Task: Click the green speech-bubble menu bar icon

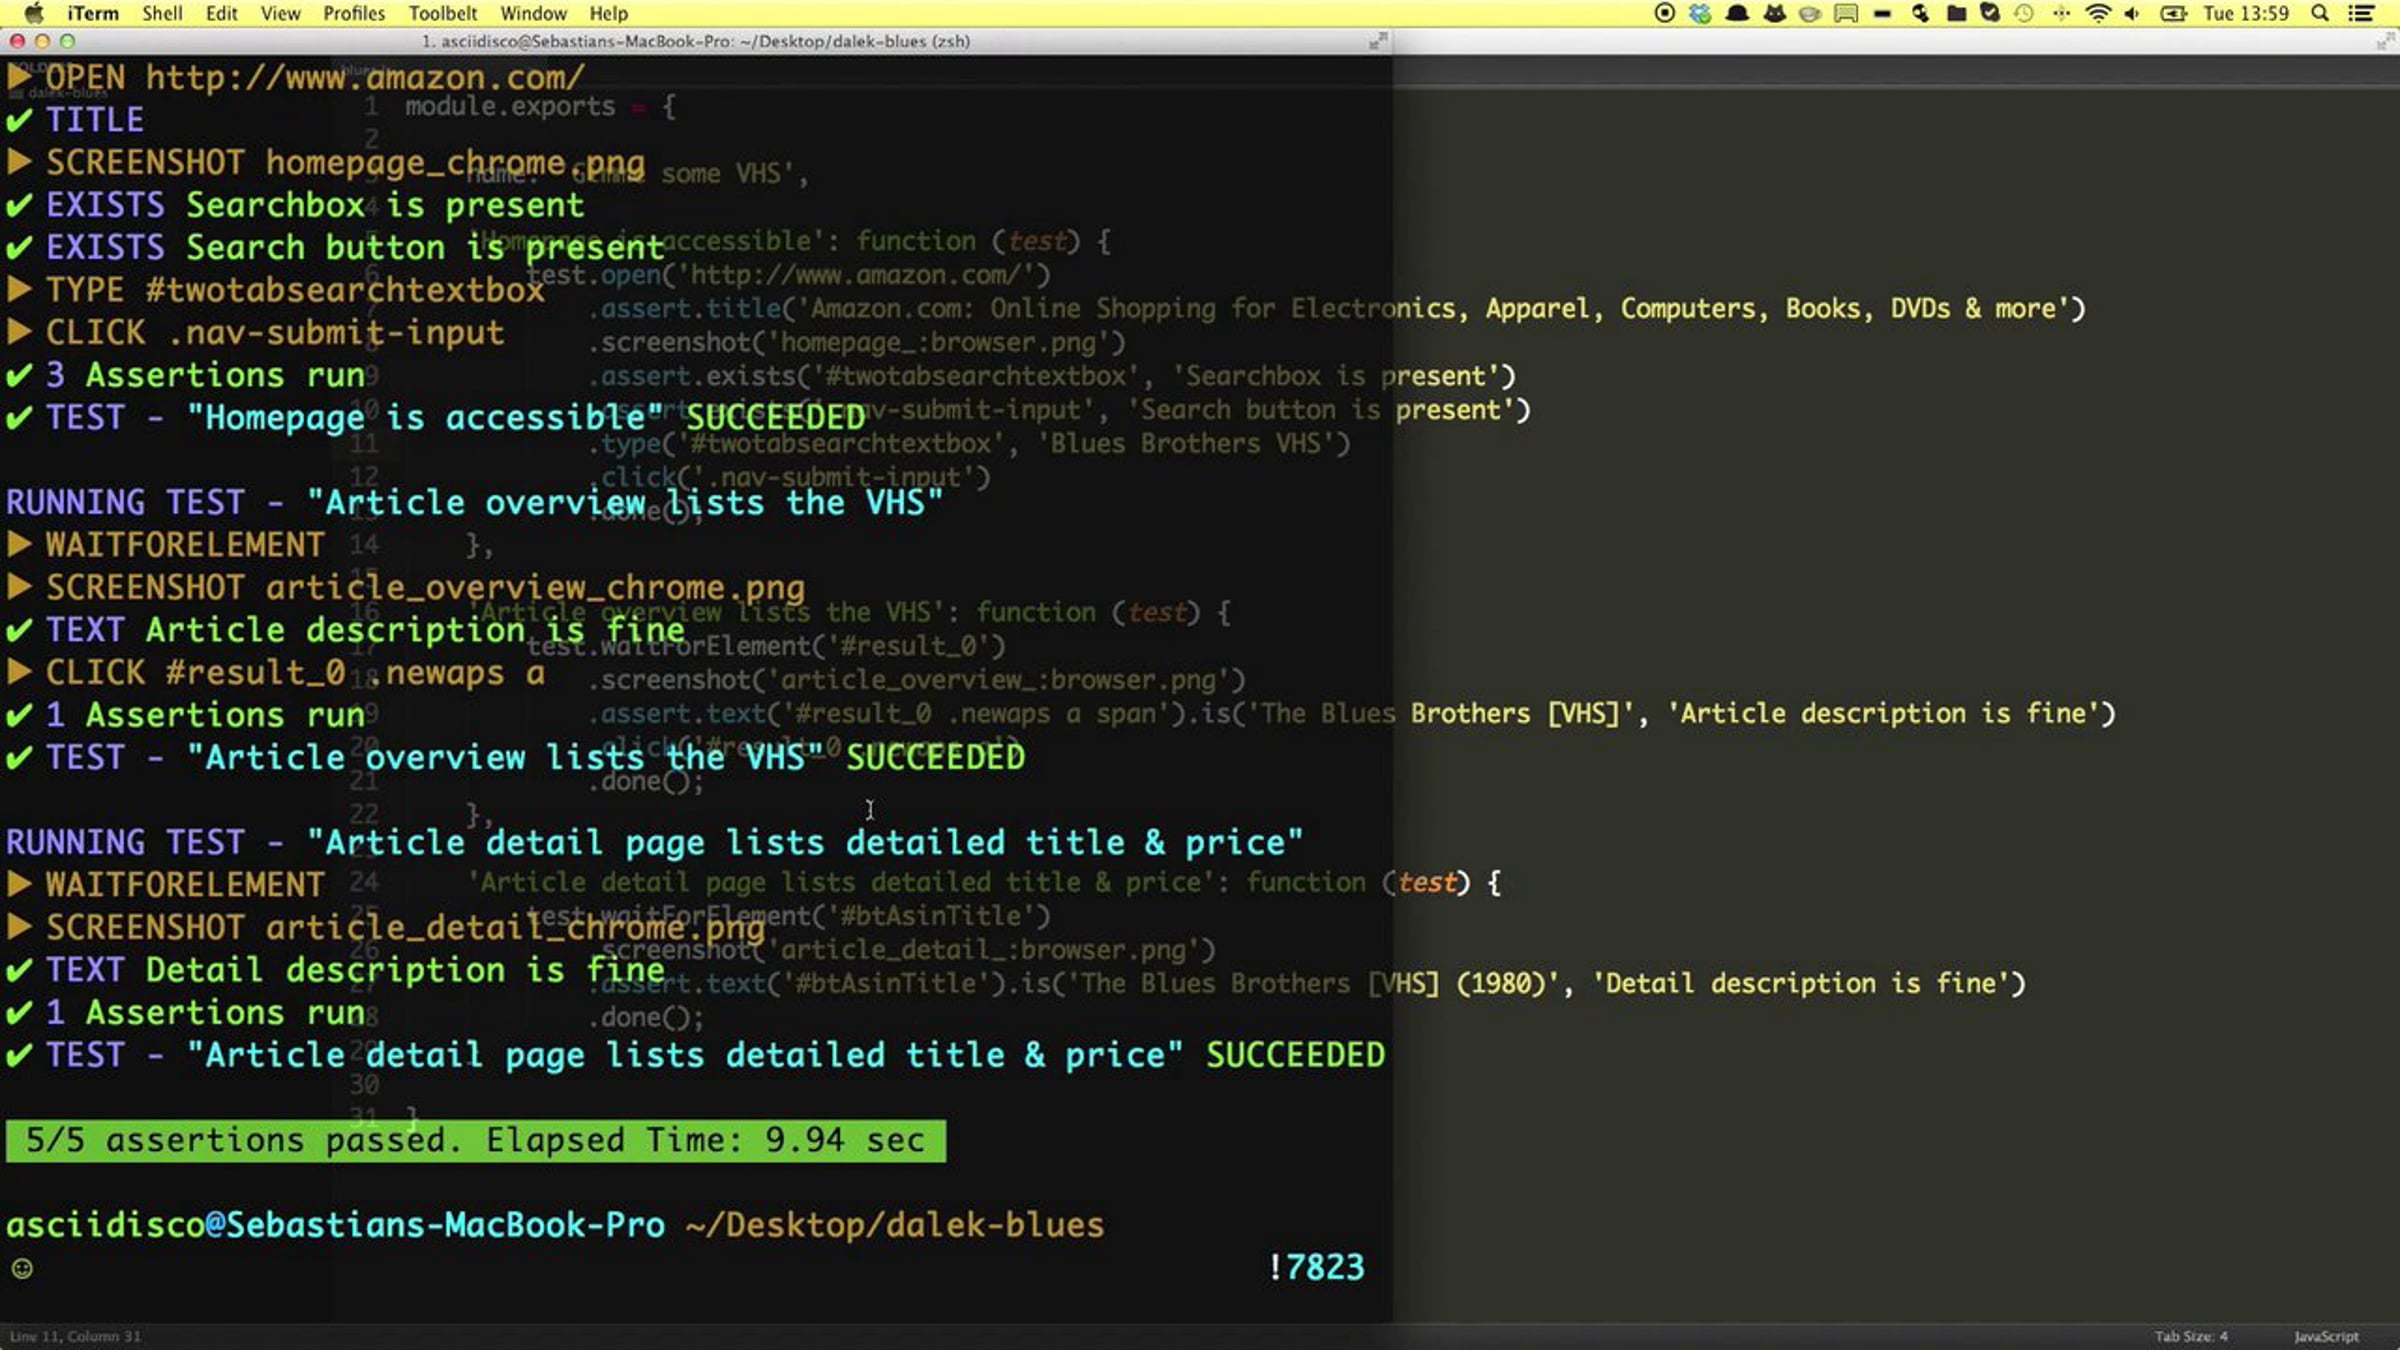Action: click(1846, 13)
